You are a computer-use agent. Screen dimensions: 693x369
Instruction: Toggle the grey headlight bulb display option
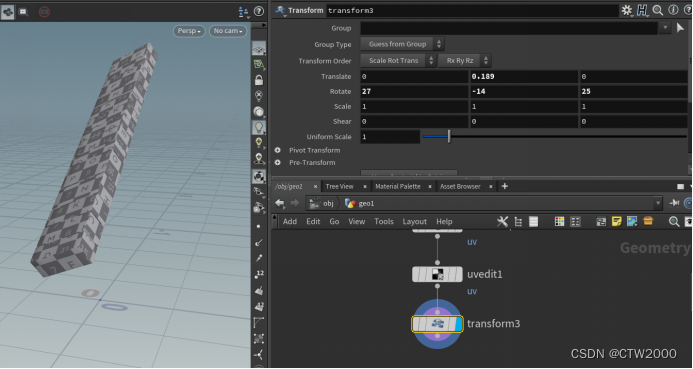point(259,128)
